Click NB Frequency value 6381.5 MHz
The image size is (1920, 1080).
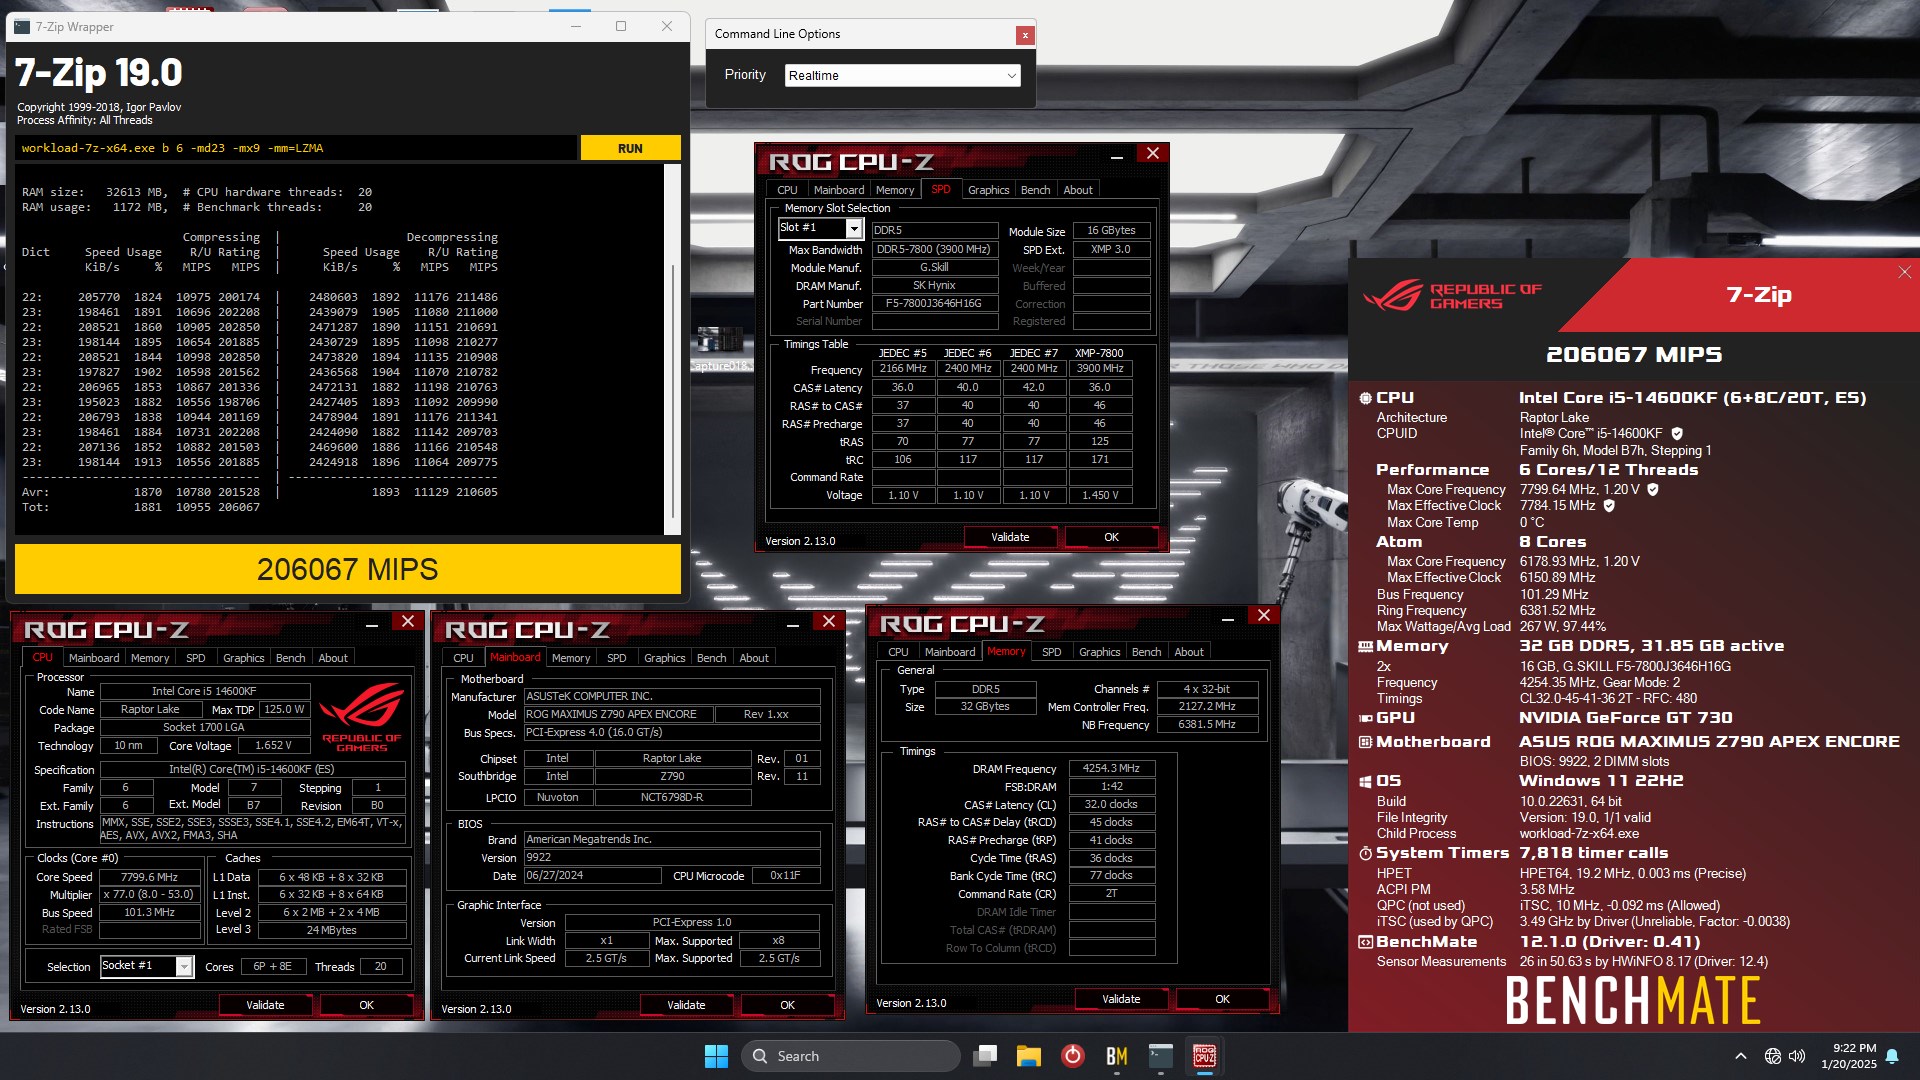(x=1207, y=725)
